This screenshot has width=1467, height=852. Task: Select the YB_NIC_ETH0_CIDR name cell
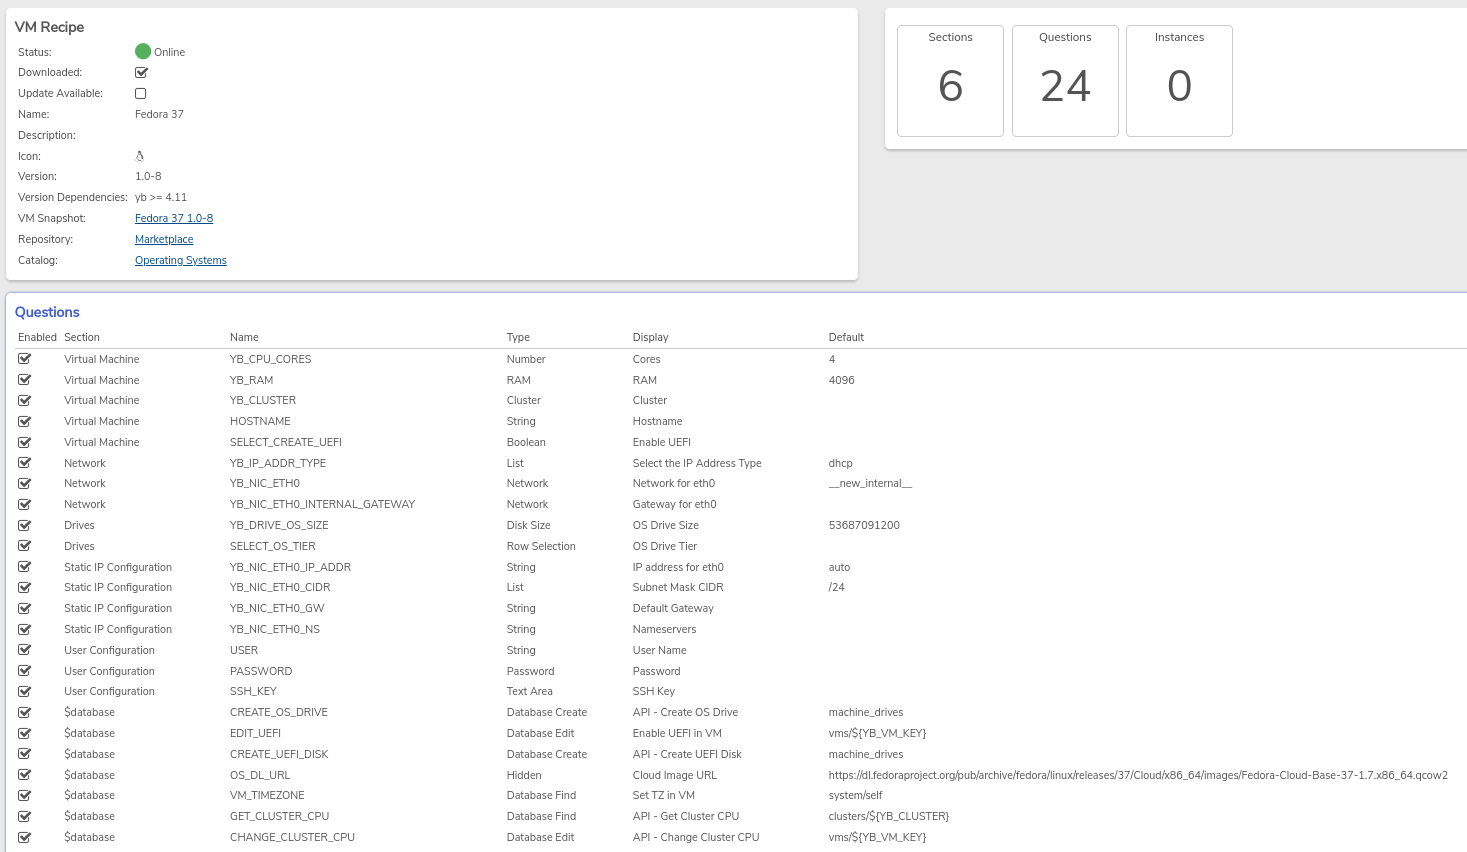click(280, 587)
